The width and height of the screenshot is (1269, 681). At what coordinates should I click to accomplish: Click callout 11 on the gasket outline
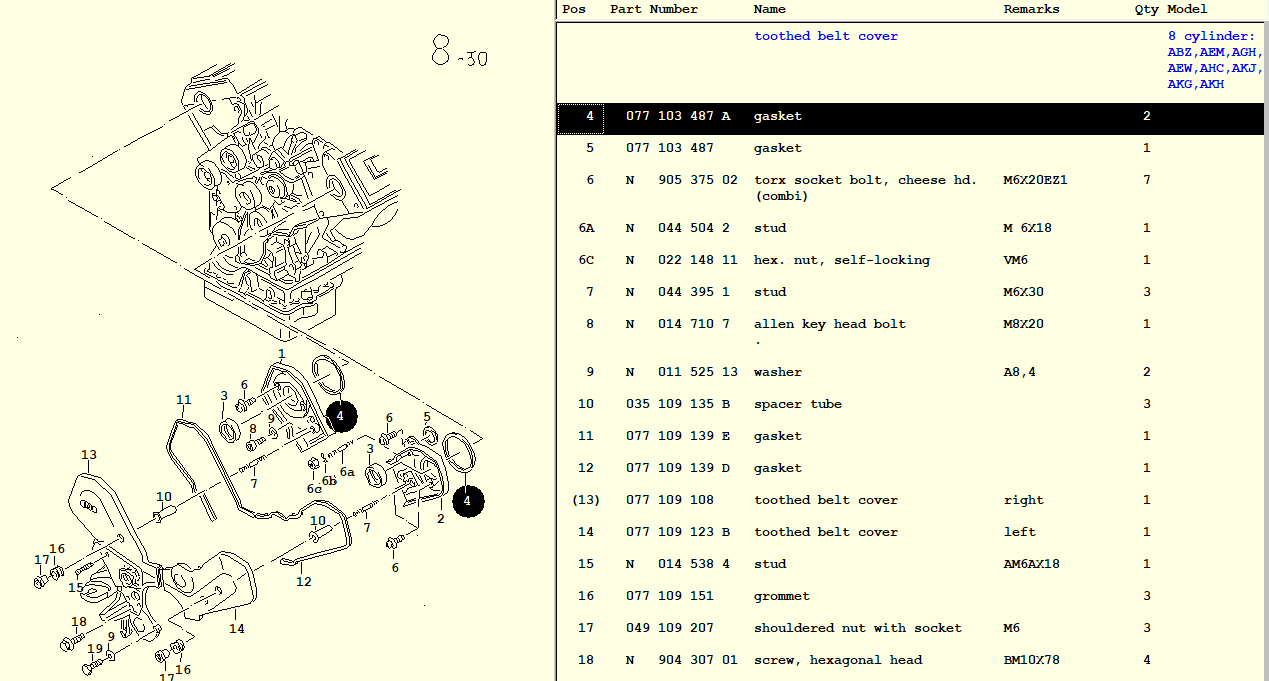tap(183, 400)
